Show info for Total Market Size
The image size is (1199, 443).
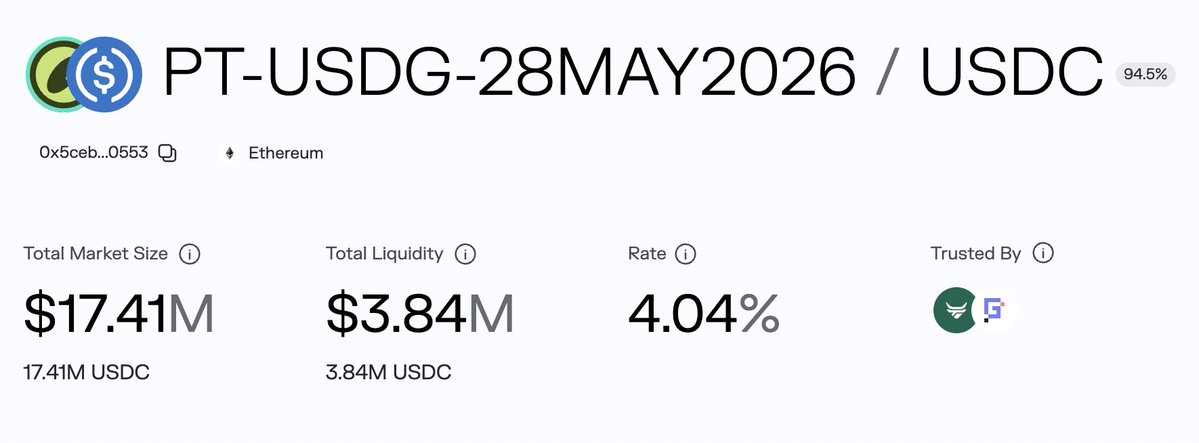point(189,254)
